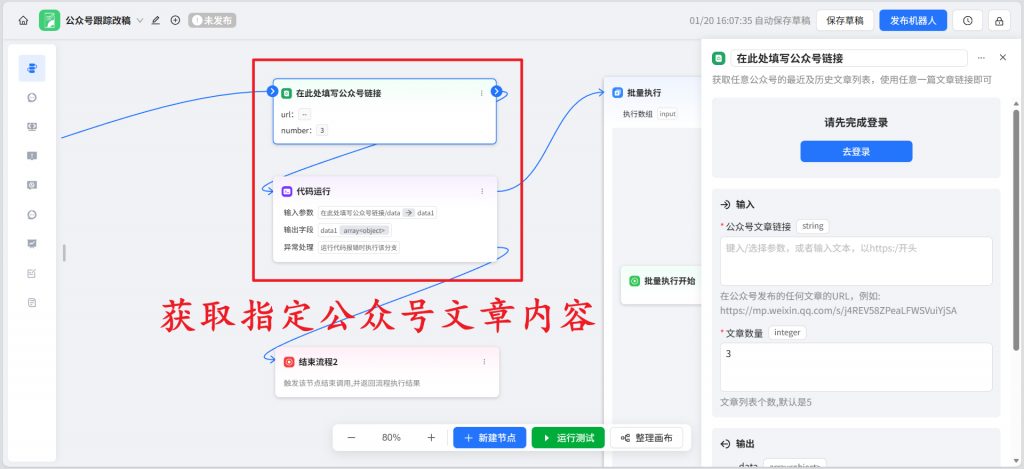This screenshot has height=469, width=1024.
Task: Click the url value in the node
Action: [x=305, y=114]
